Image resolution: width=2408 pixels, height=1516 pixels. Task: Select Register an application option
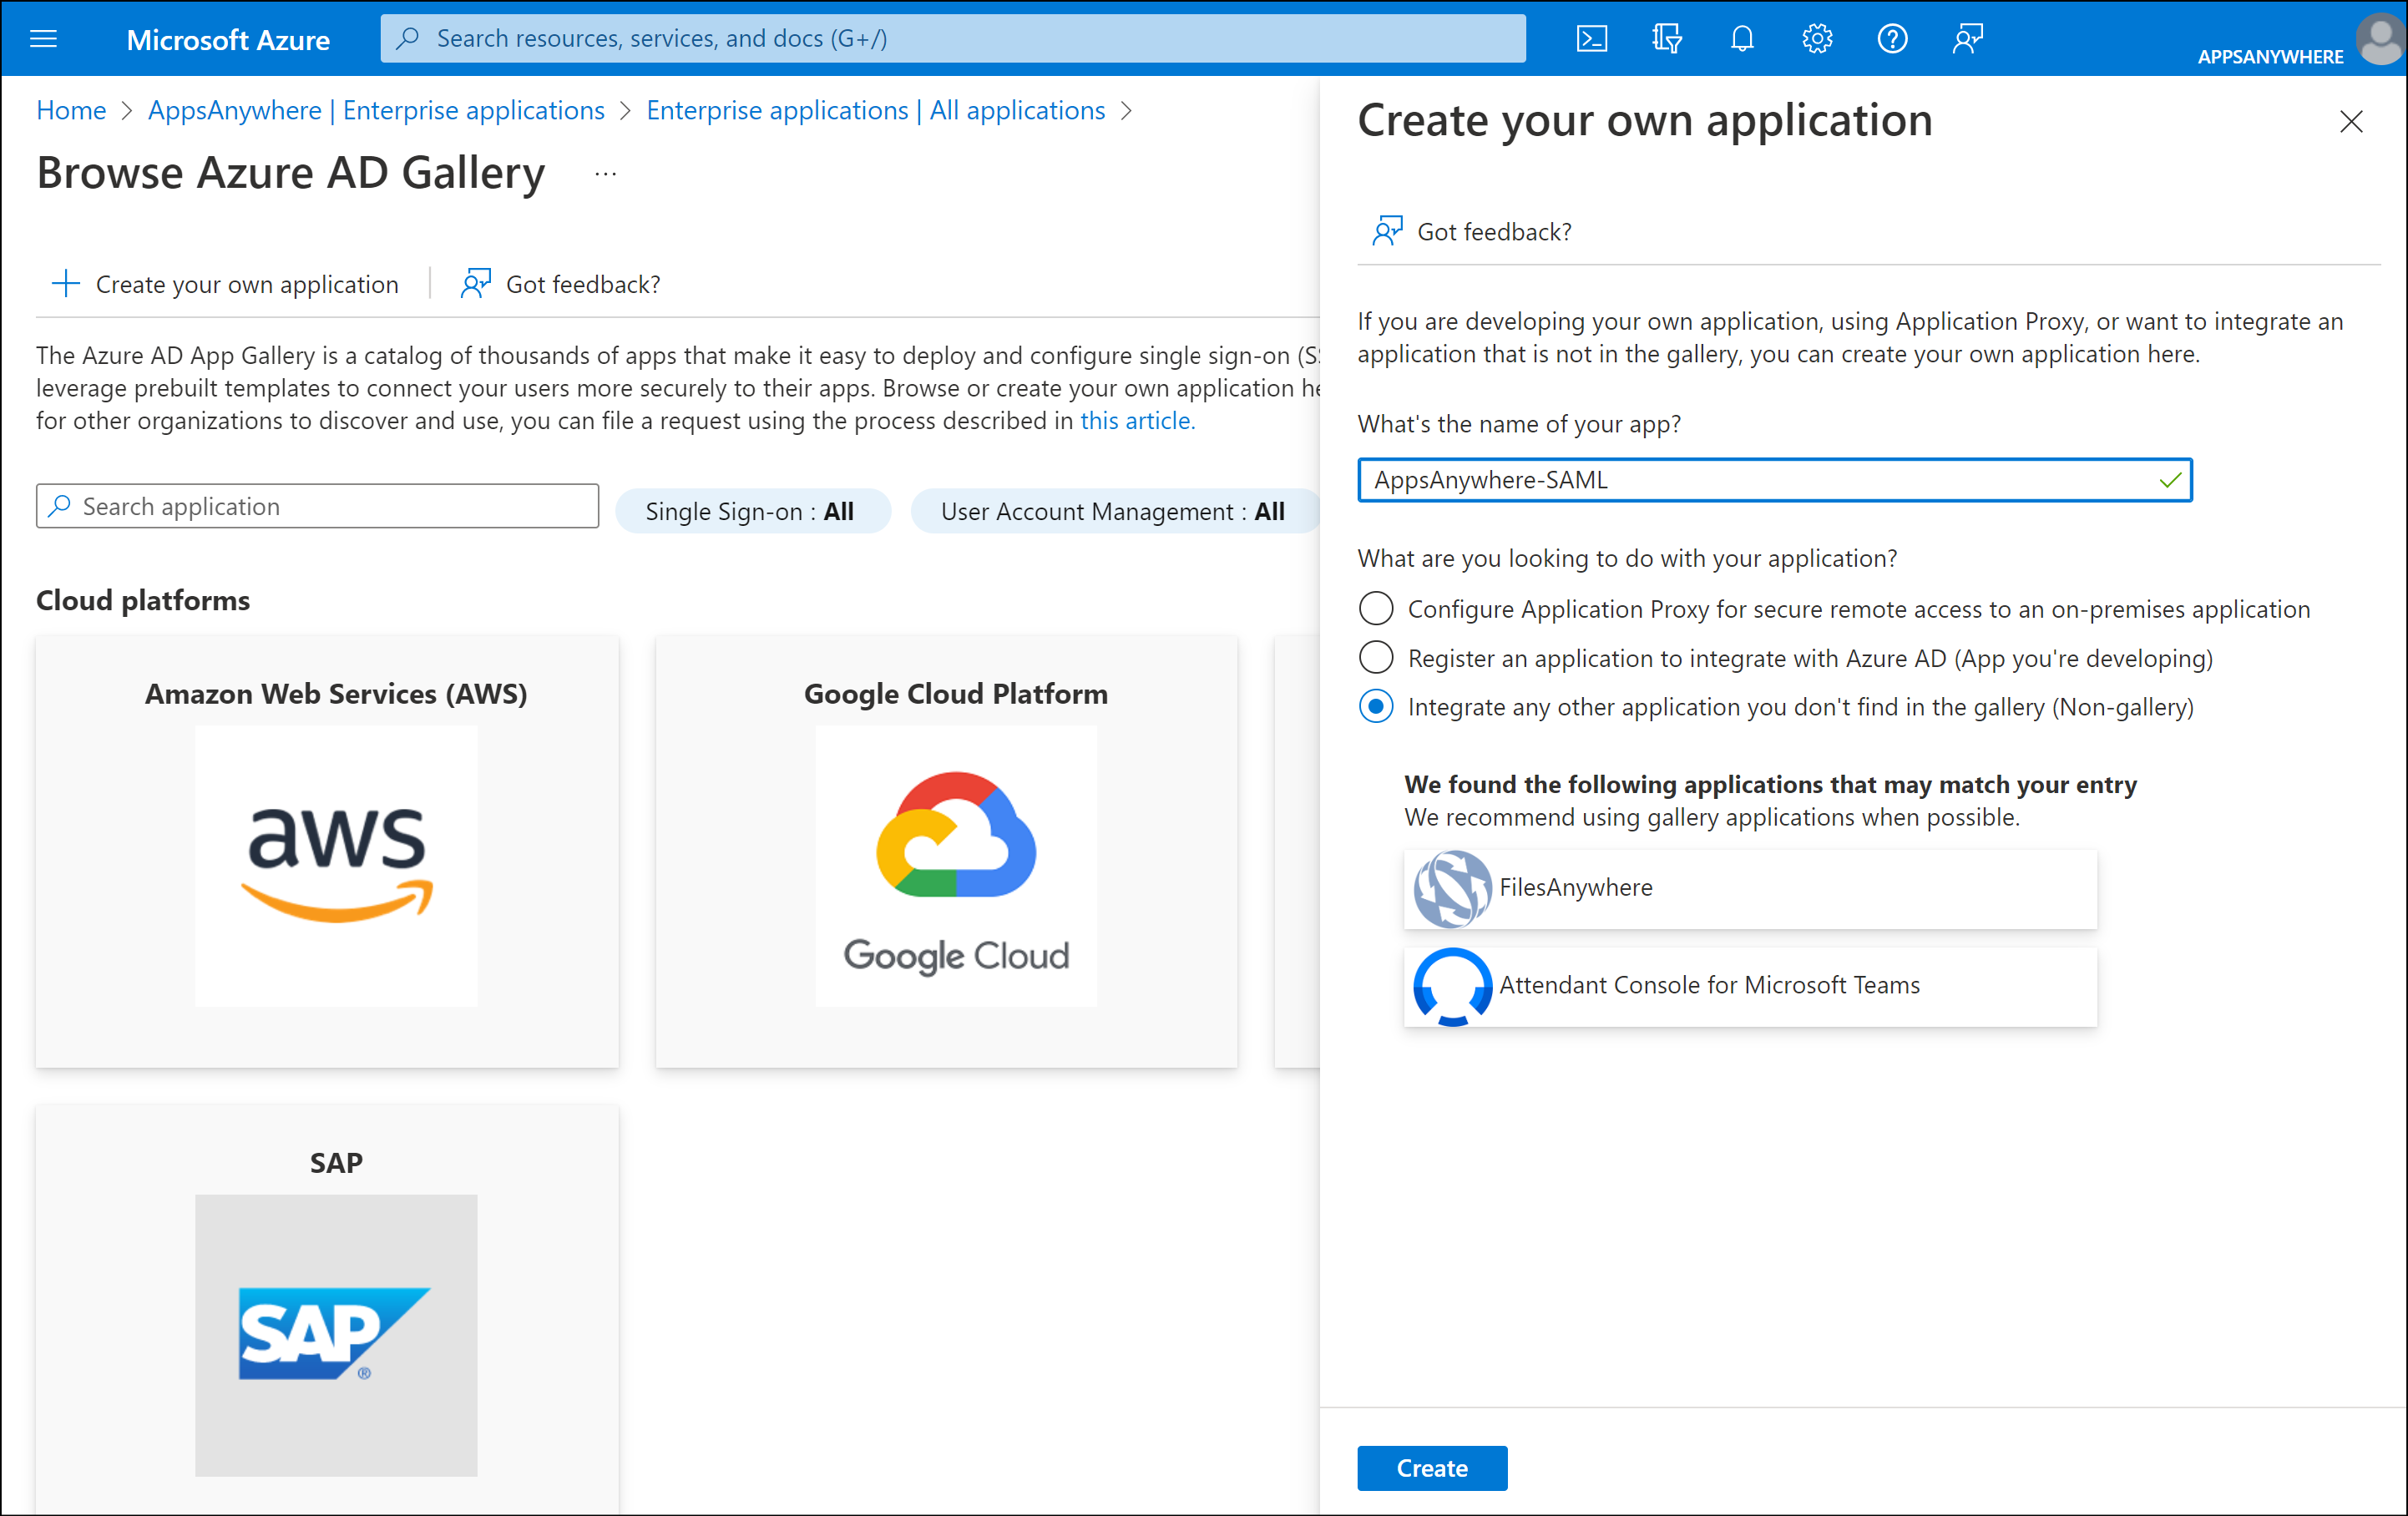point(1376,657)
